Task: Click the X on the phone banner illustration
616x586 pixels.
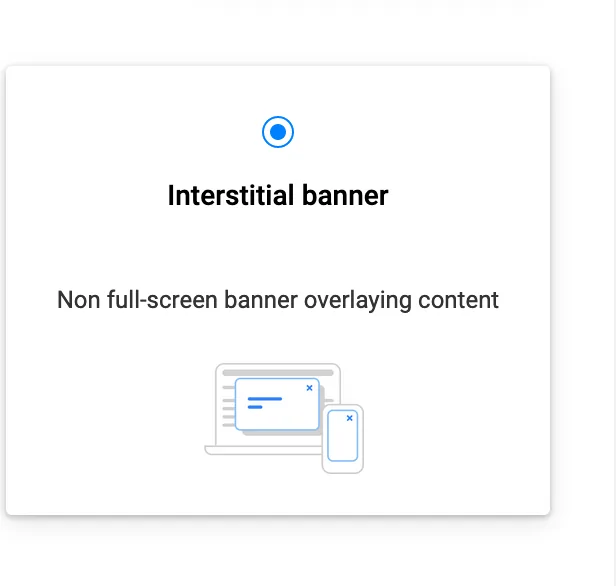Action: point(349,418)
